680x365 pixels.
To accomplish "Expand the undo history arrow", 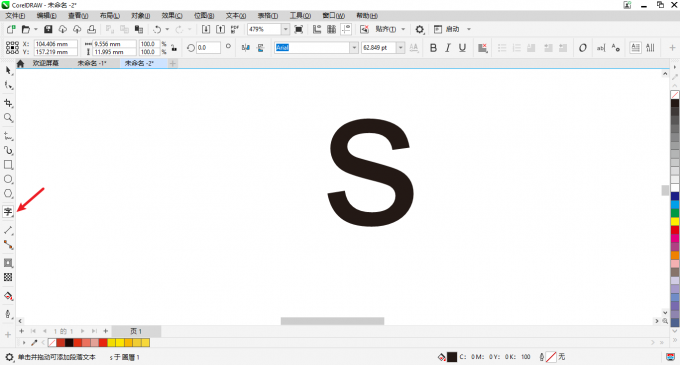I will pyautogui.click(x=167, y=29).
